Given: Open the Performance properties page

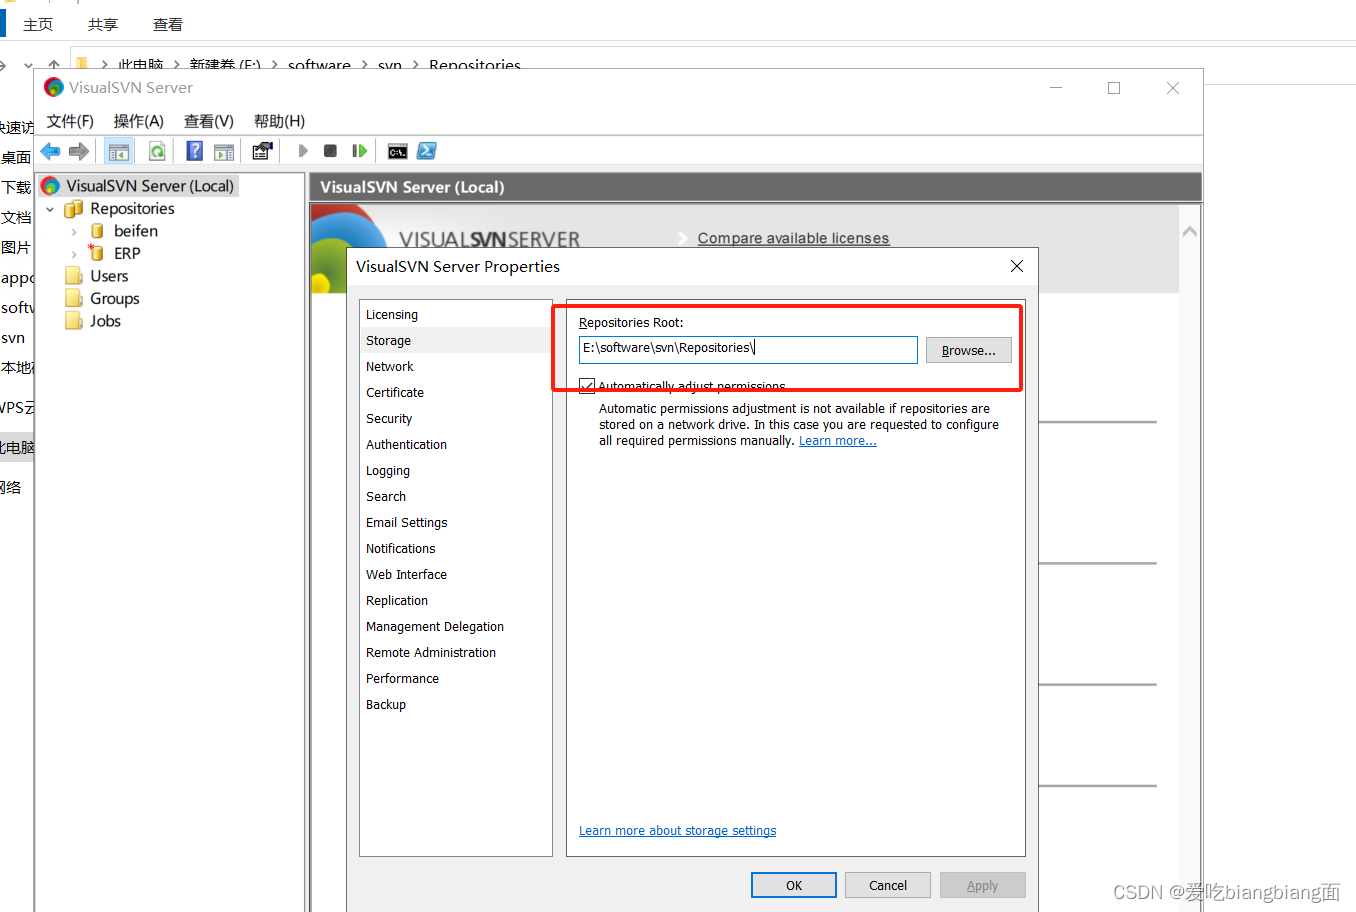Looking at the screenshot, I should point(455,678).
